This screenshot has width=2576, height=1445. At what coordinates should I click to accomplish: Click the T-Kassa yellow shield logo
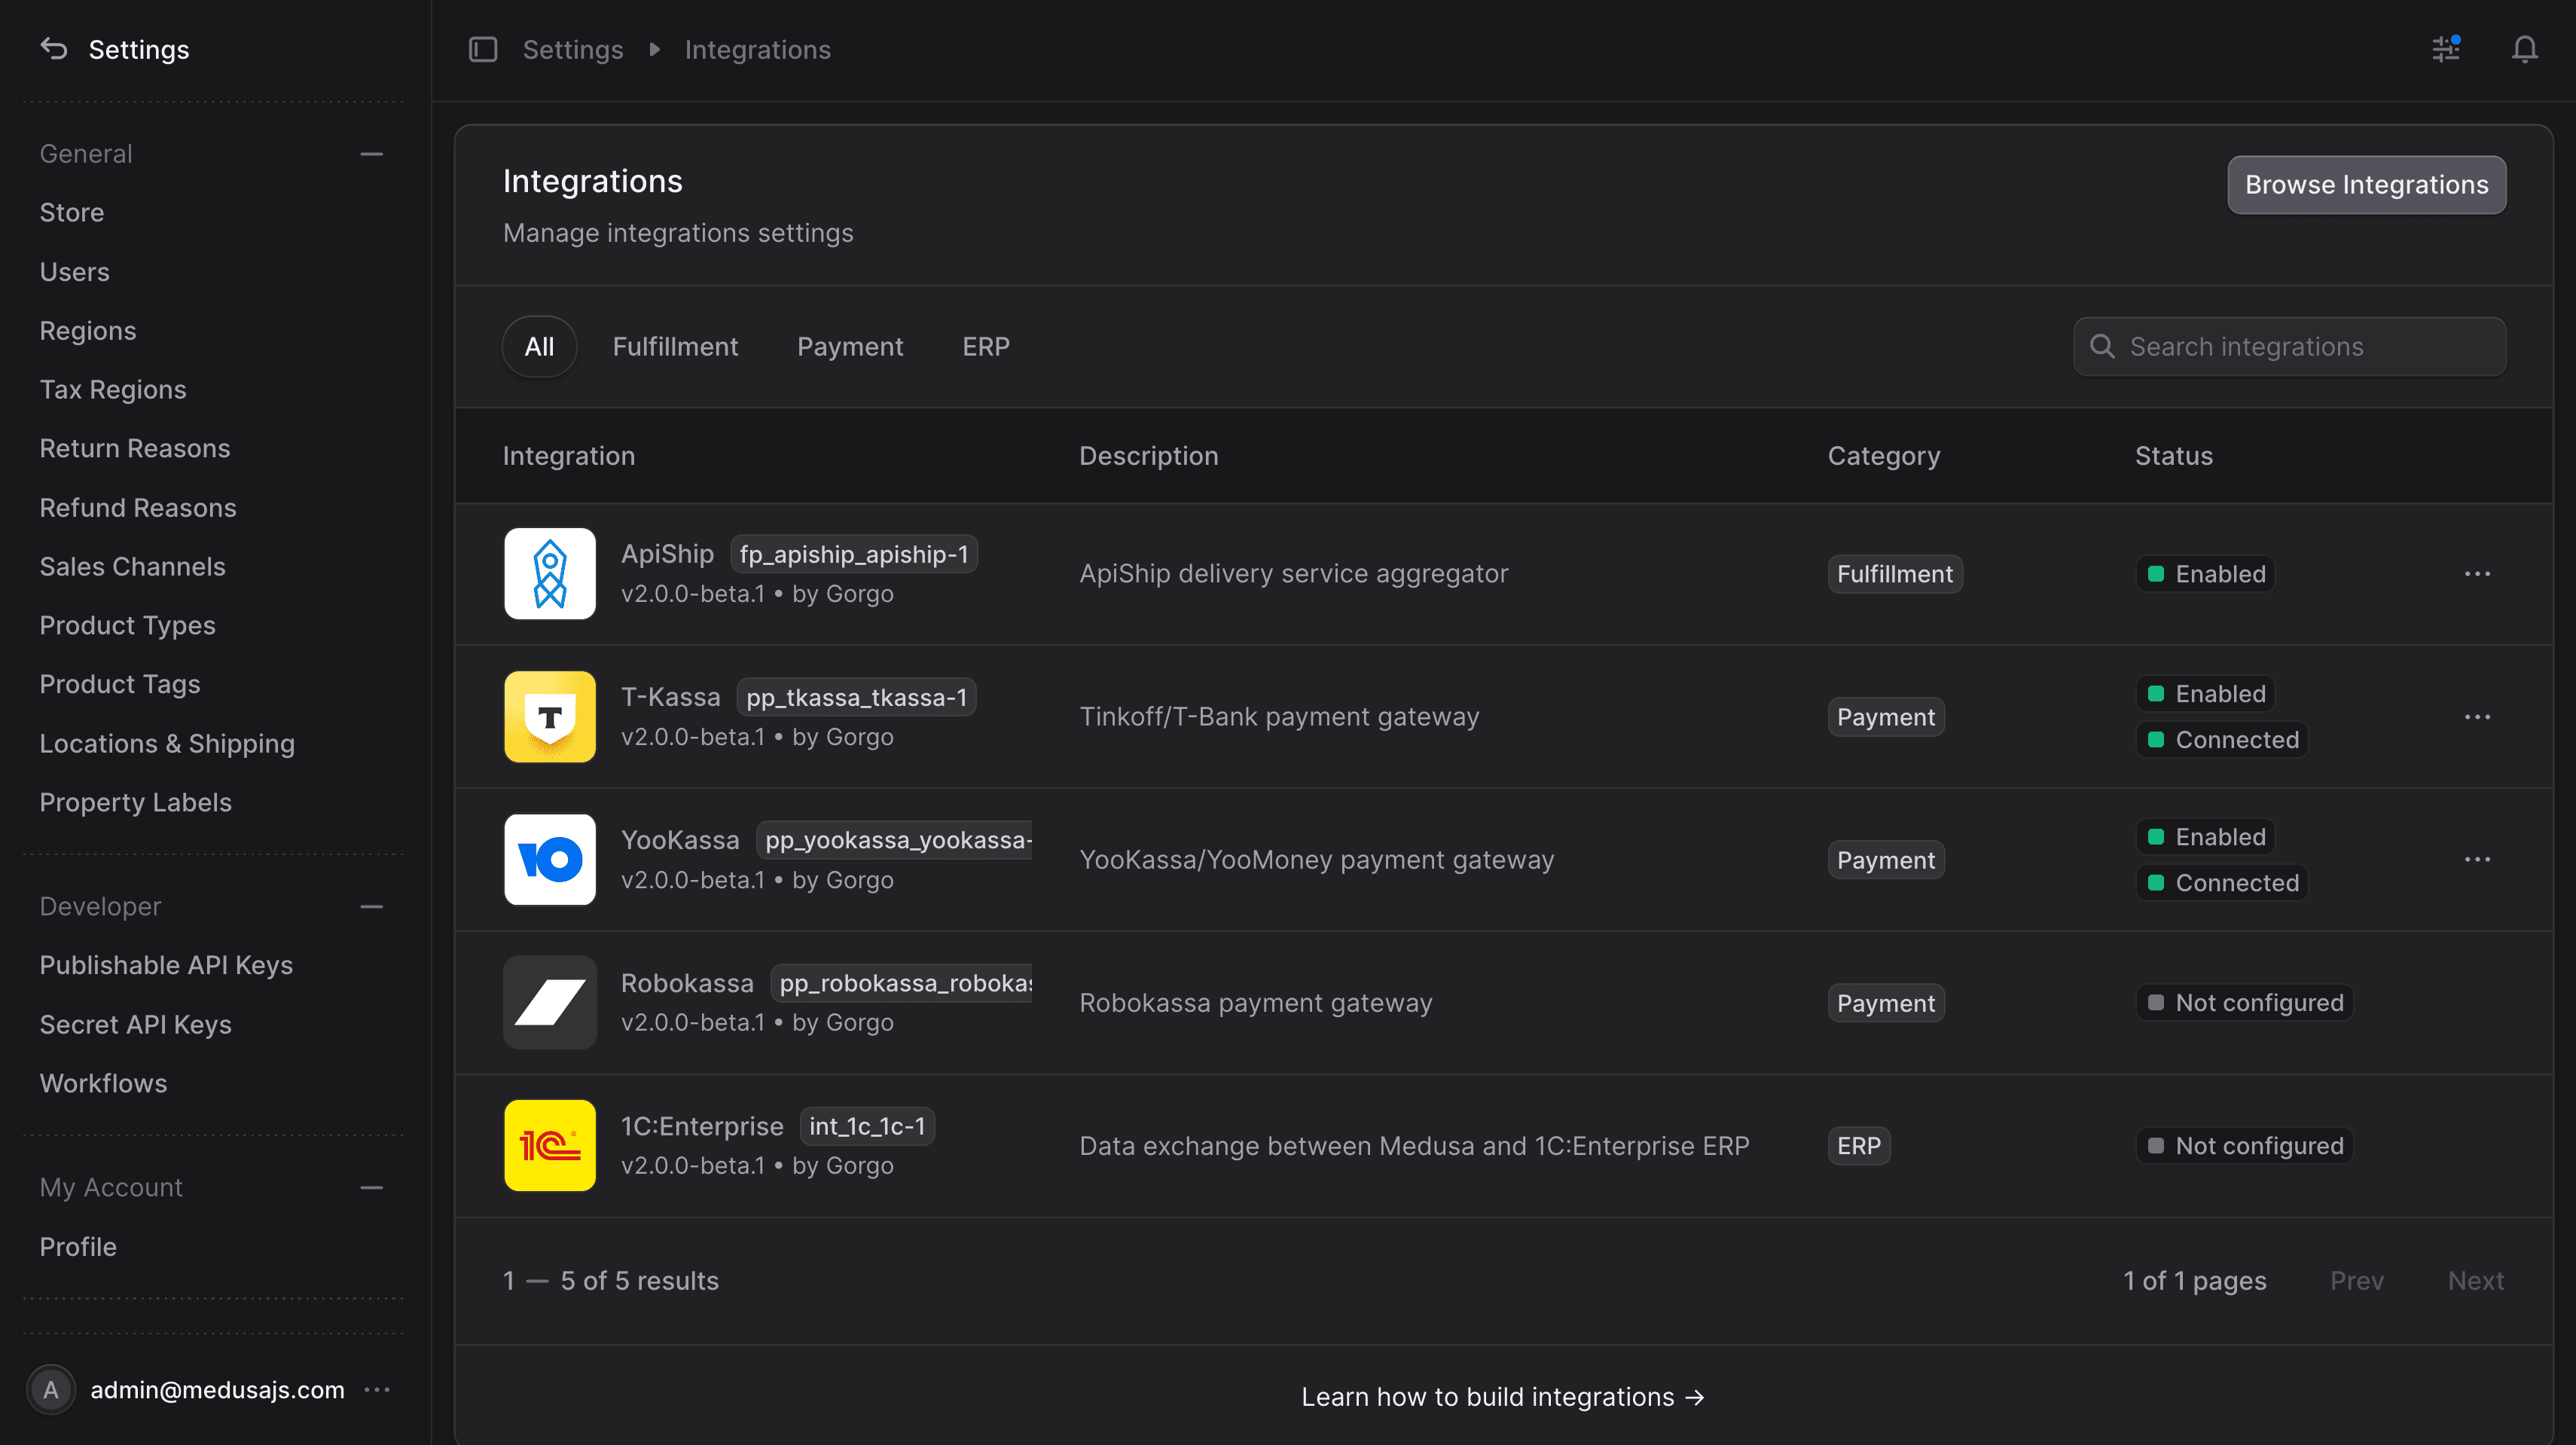click(550, 717)
